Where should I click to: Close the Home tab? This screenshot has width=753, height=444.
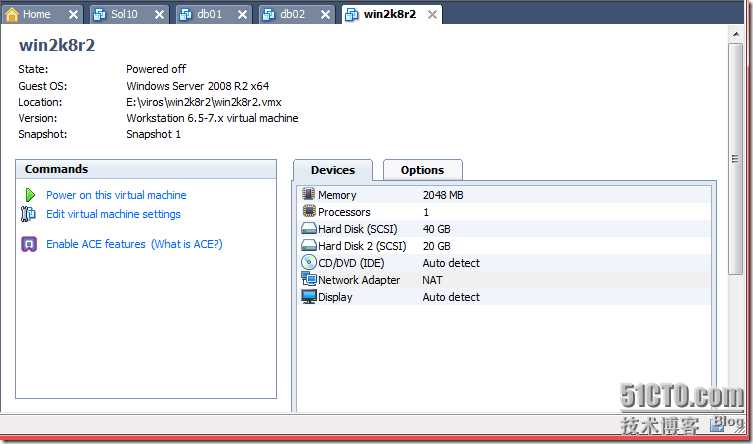(x=73, y=15)
